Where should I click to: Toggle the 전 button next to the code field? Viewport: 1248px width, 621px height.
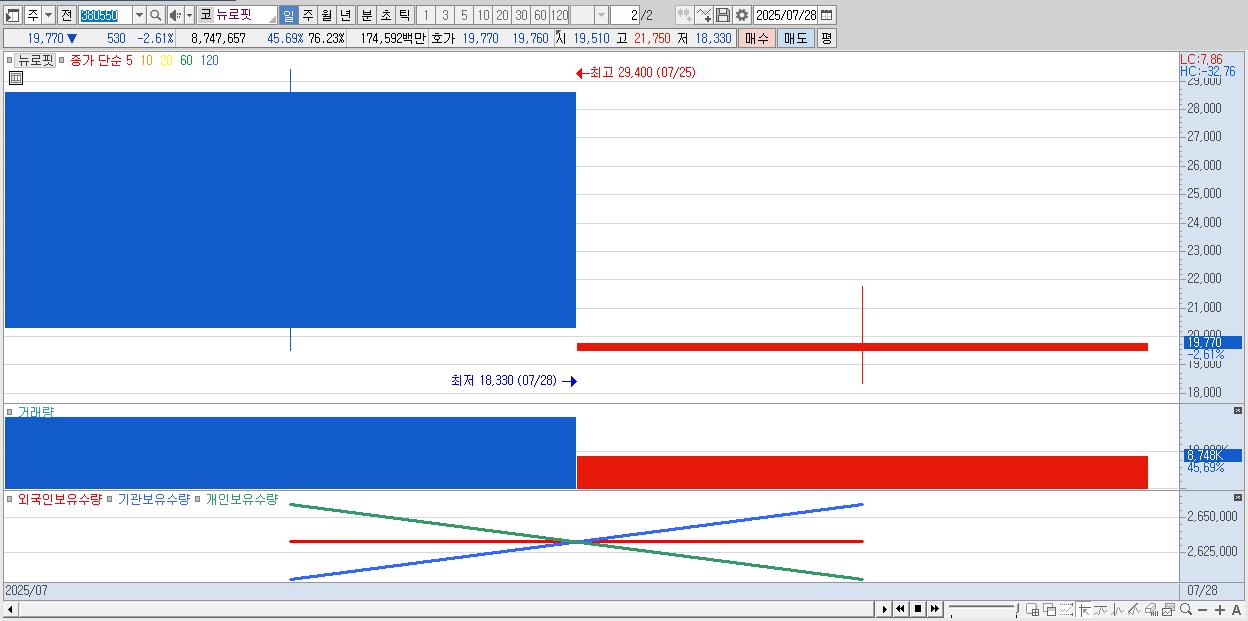click(x=66, y=15)
